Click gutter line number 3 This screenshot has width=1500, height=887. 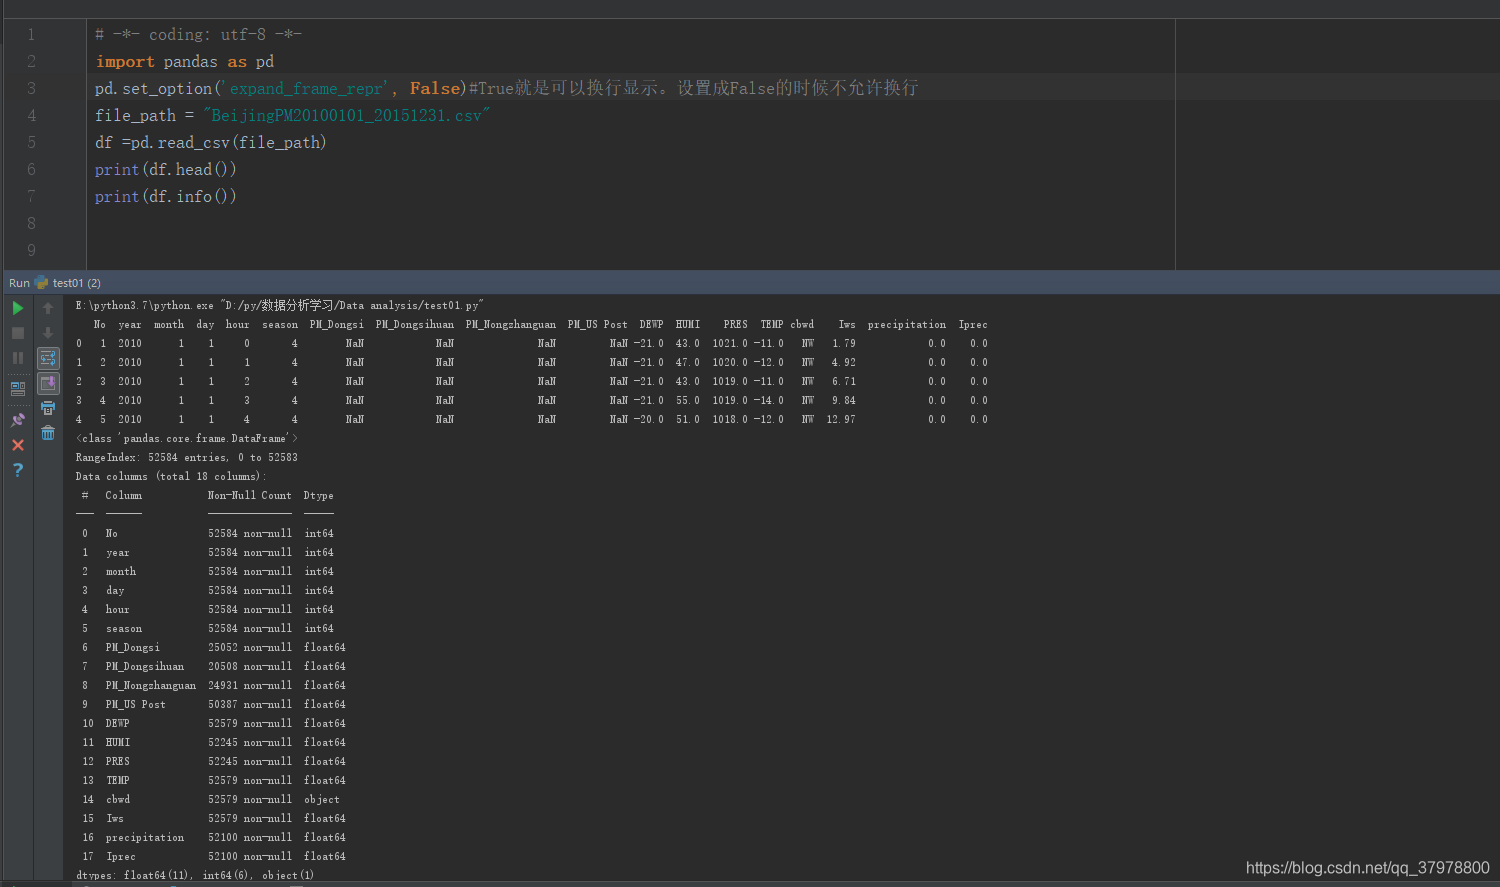pyautogui.click(x=31, y=89)
